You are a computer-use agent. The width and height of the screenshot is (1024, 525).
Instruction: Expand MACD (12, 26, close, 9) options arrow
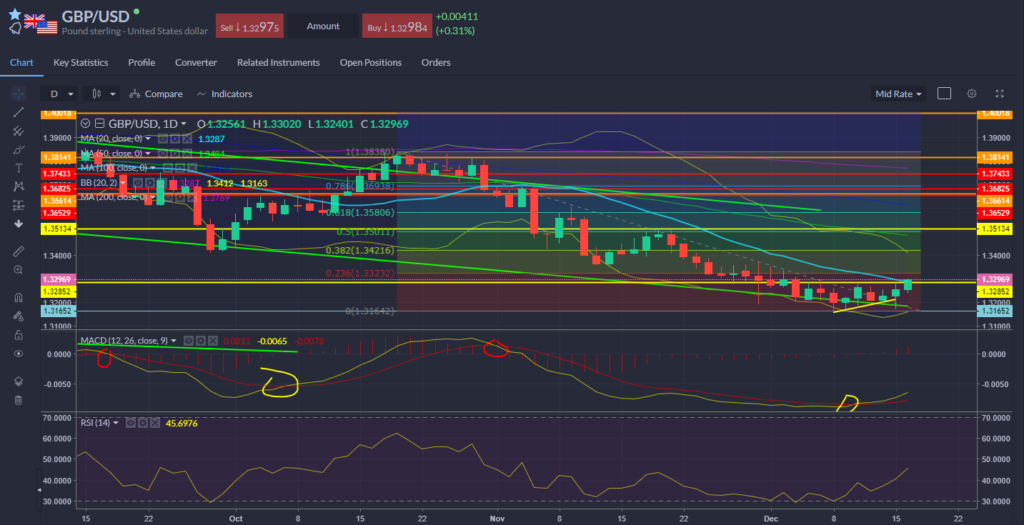174,341
